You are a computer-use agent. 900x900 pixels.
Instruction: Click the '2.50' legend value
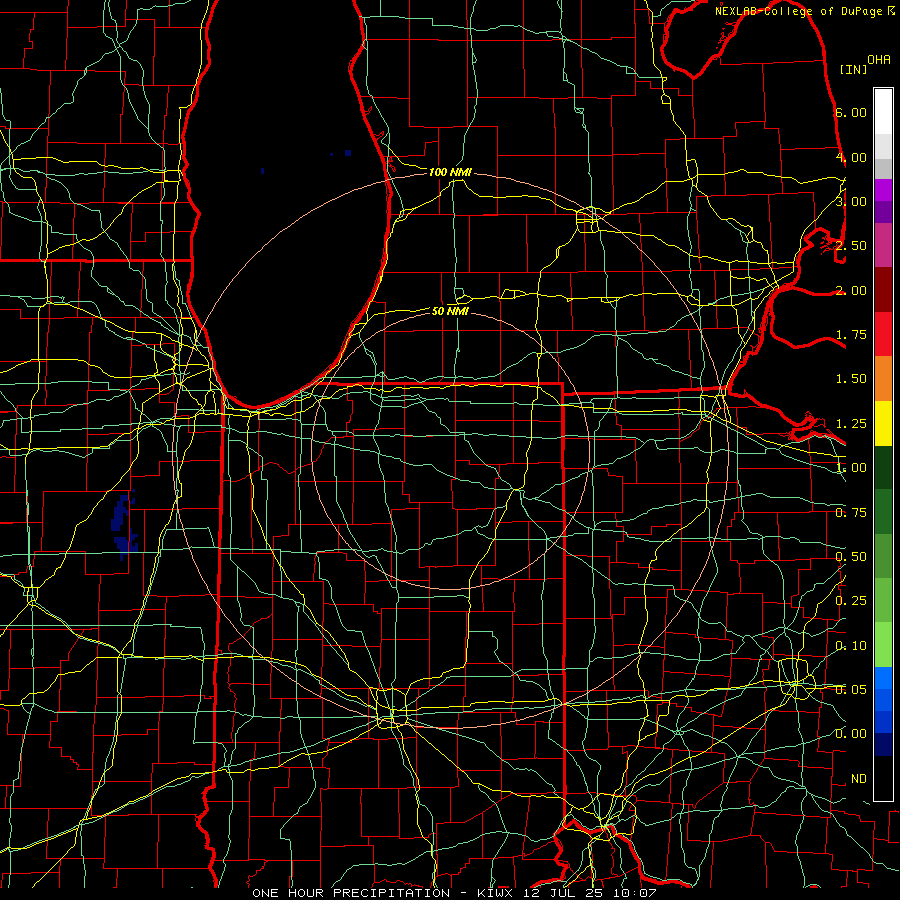(x=851, y=246)
